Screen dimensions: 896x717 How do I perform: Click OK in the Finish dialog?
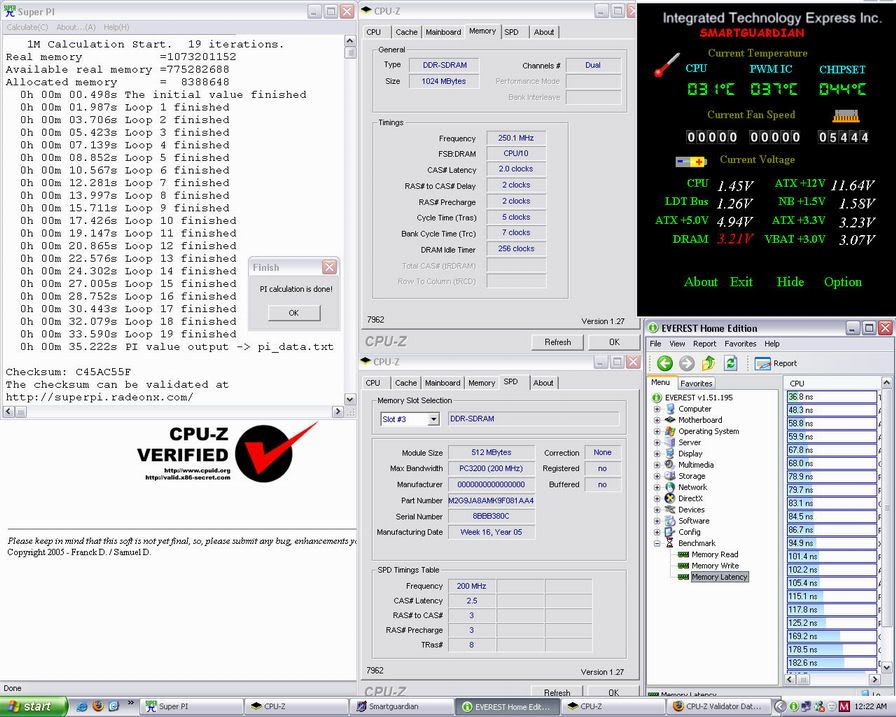[x=294, y=313]
